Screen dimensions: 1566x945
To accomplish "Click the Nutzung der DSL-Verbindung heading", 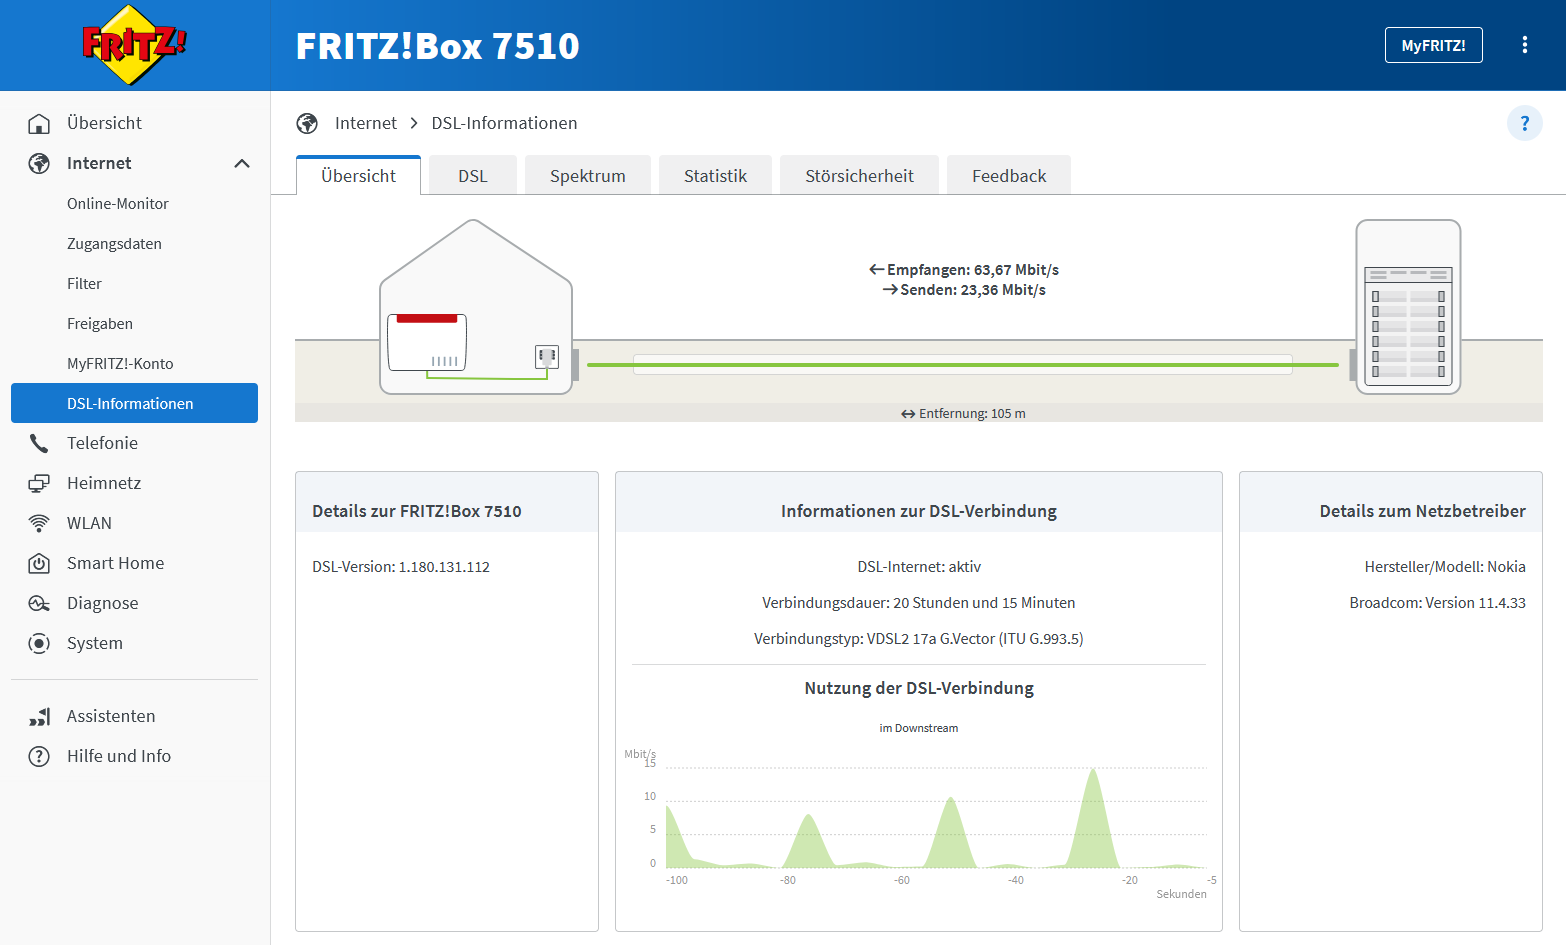I will tap(919, 688).
